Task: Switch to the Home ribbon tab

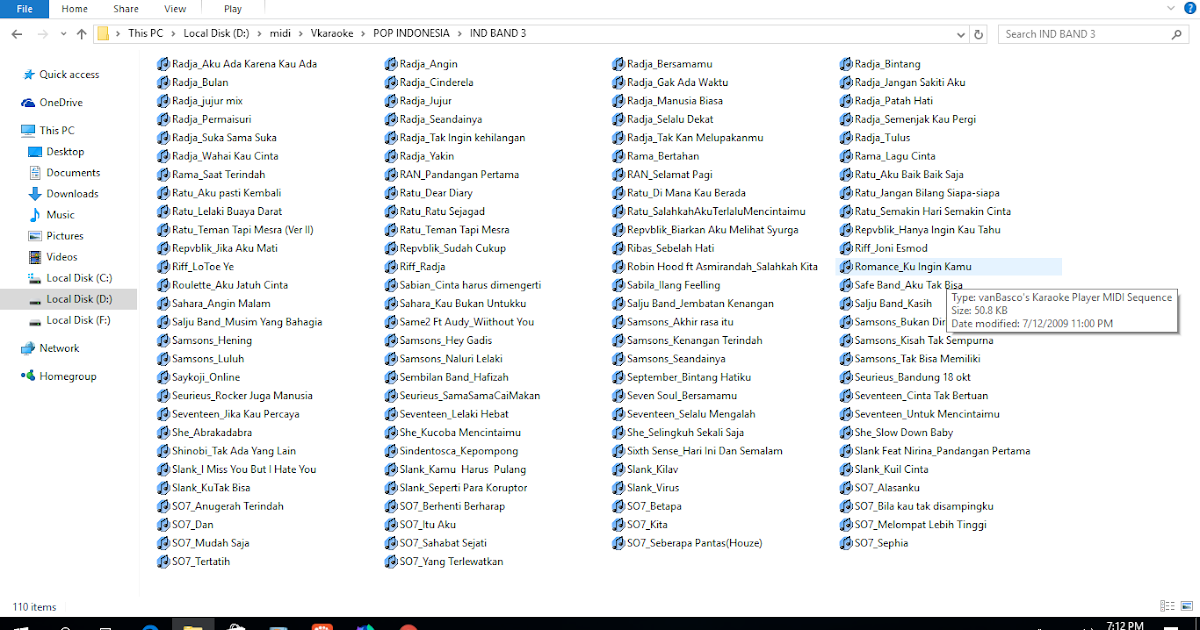Action: pyautogui.click(x=74, y=8)
